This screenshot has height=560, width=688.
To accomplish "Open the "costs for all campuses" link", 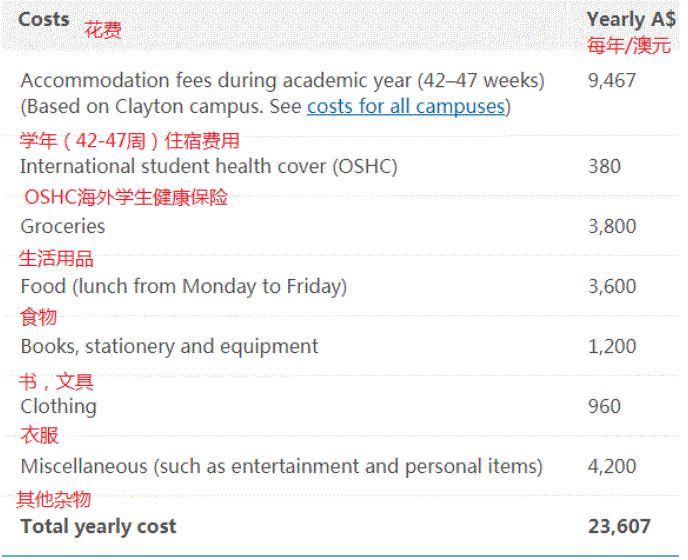I will click(x=405, y=107).
